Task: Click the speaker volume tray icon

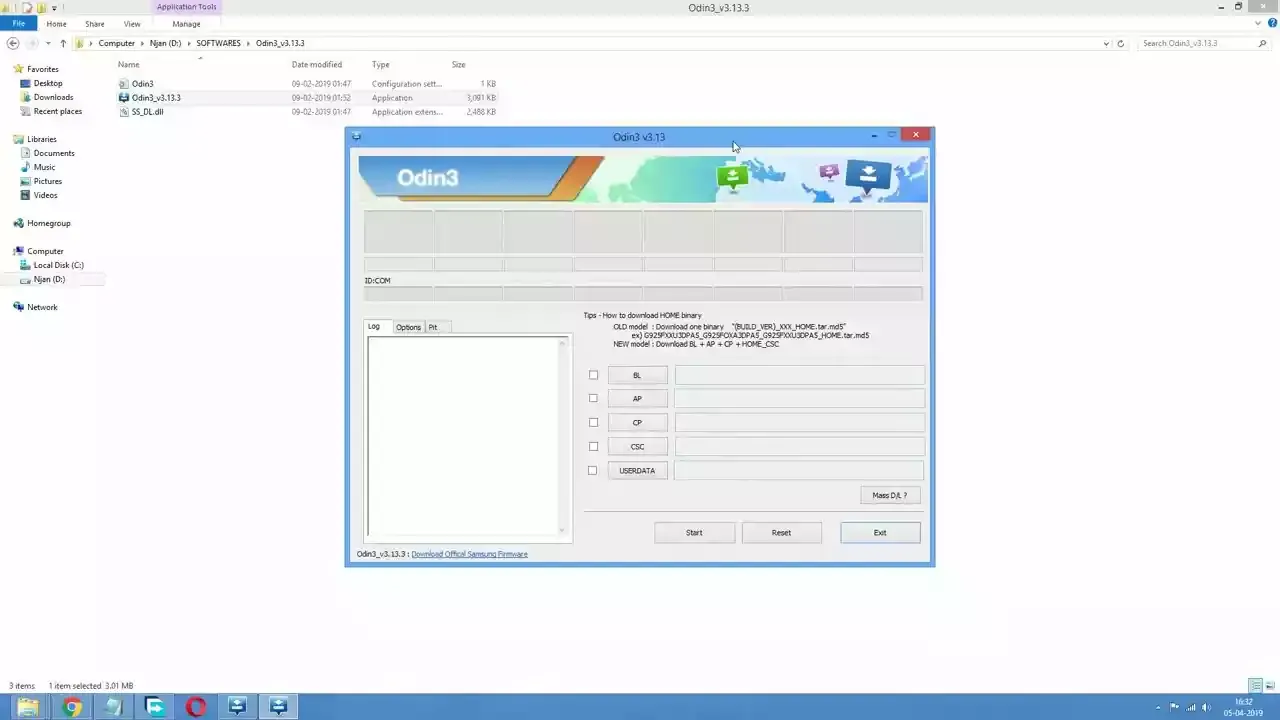Action: 1206,707
